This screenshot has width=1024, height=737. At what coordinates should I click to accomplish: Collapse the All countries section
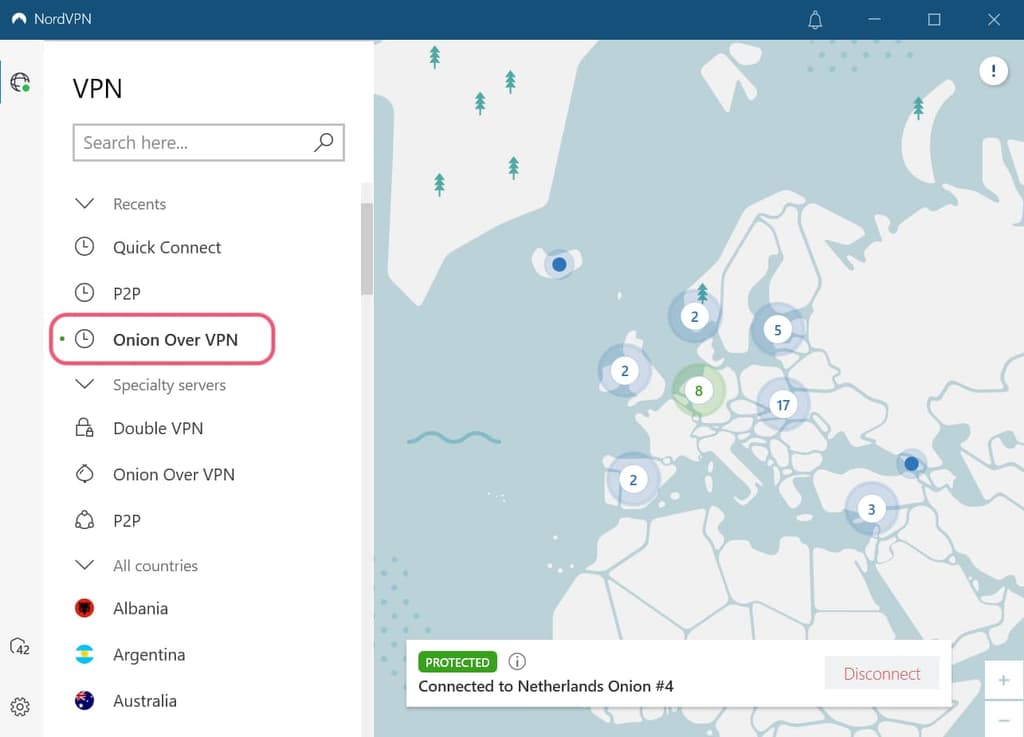(x=85, y=566)
